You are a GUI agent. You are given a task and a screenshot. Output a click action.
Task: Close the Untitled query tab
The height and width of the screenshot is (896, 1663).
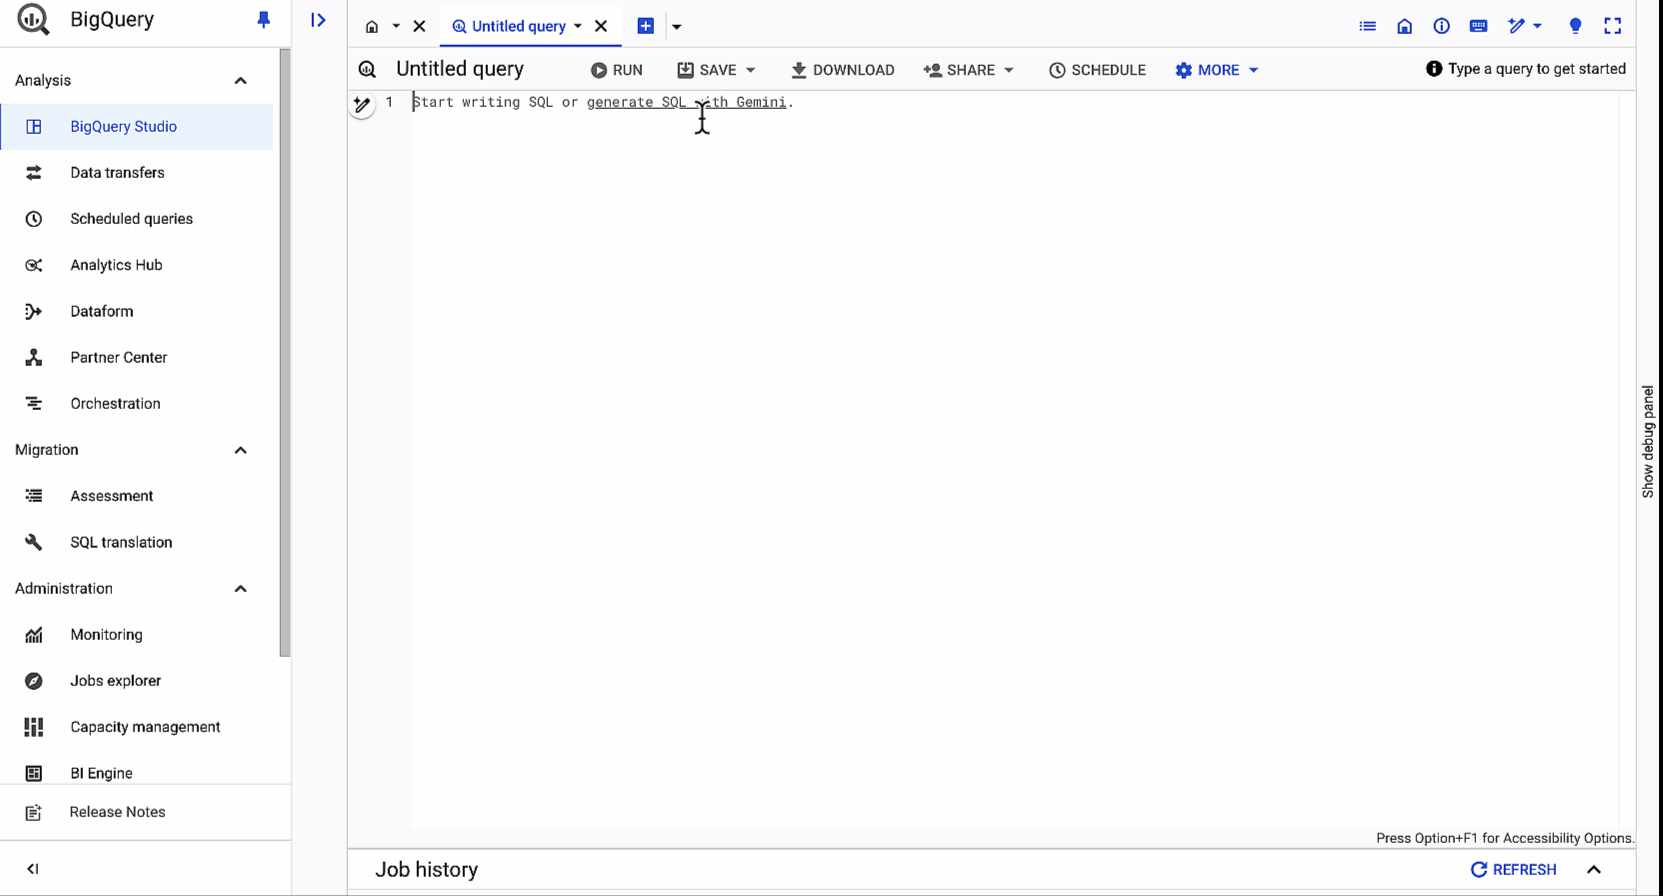click(x=601, y=27)
